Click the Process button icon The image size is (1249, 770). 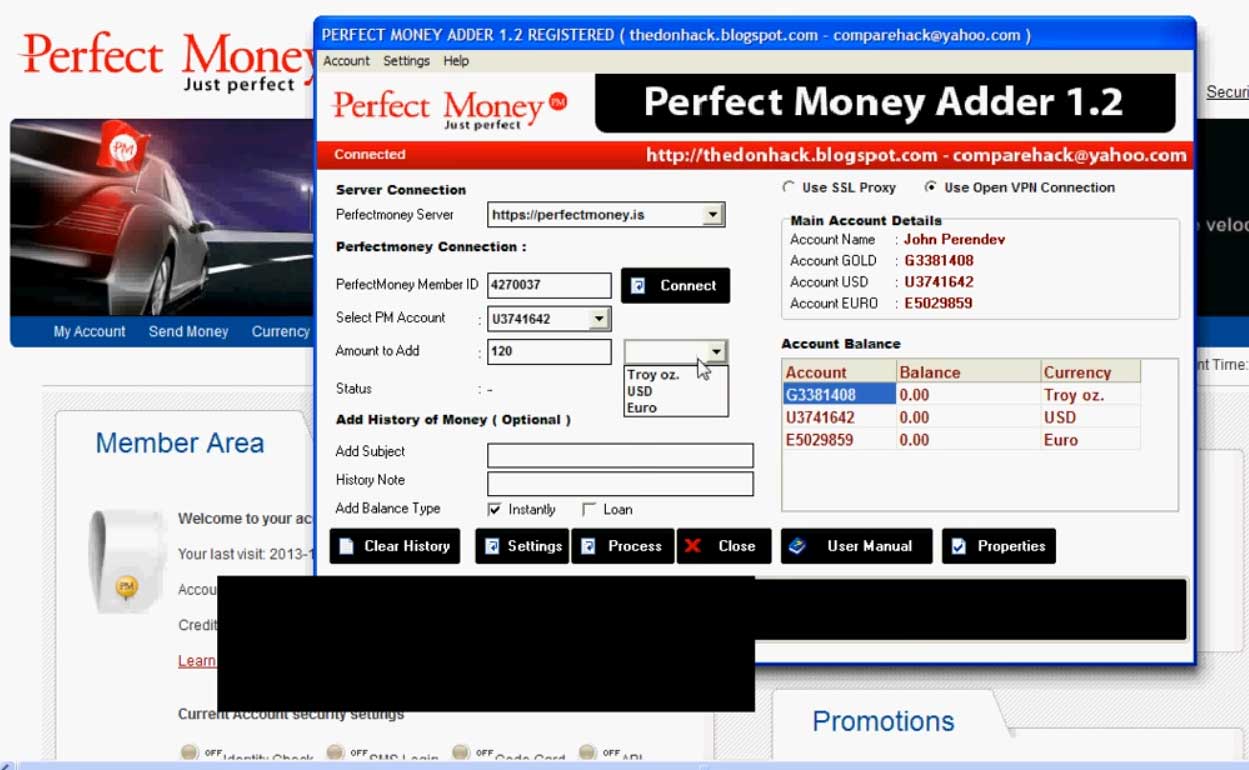pos(588,546)
